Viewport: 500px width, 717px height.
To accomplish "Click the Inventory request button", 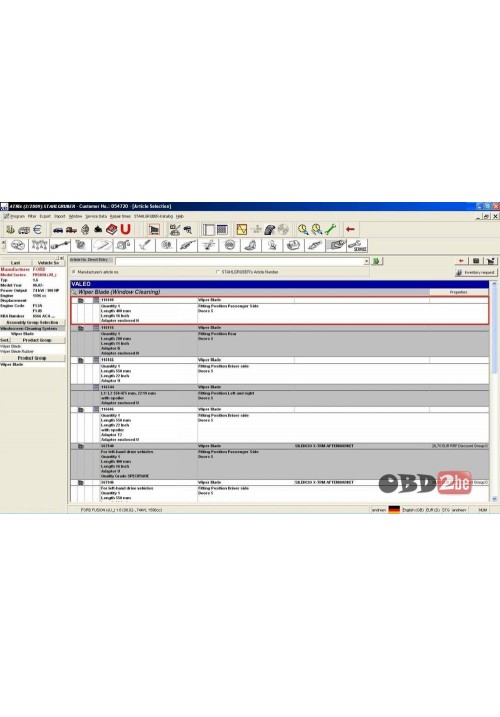I will (477, 273).
